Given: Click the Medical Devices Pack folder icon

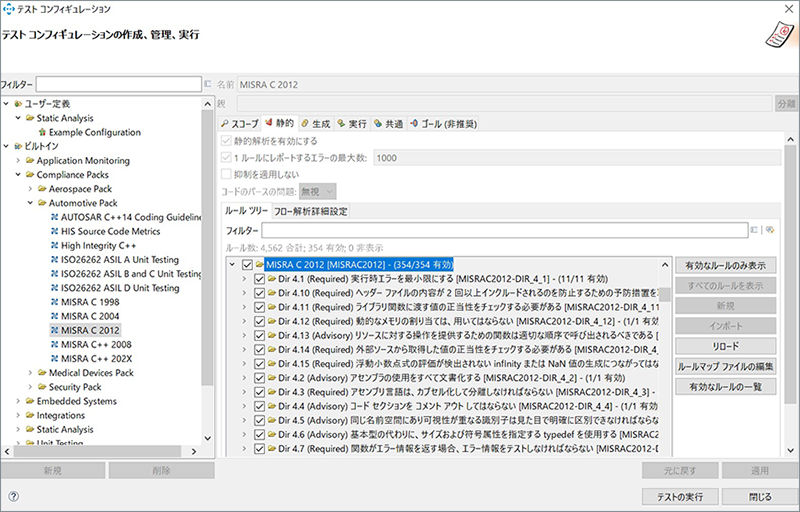Looking at the screenshot, I should pos(42,373).
